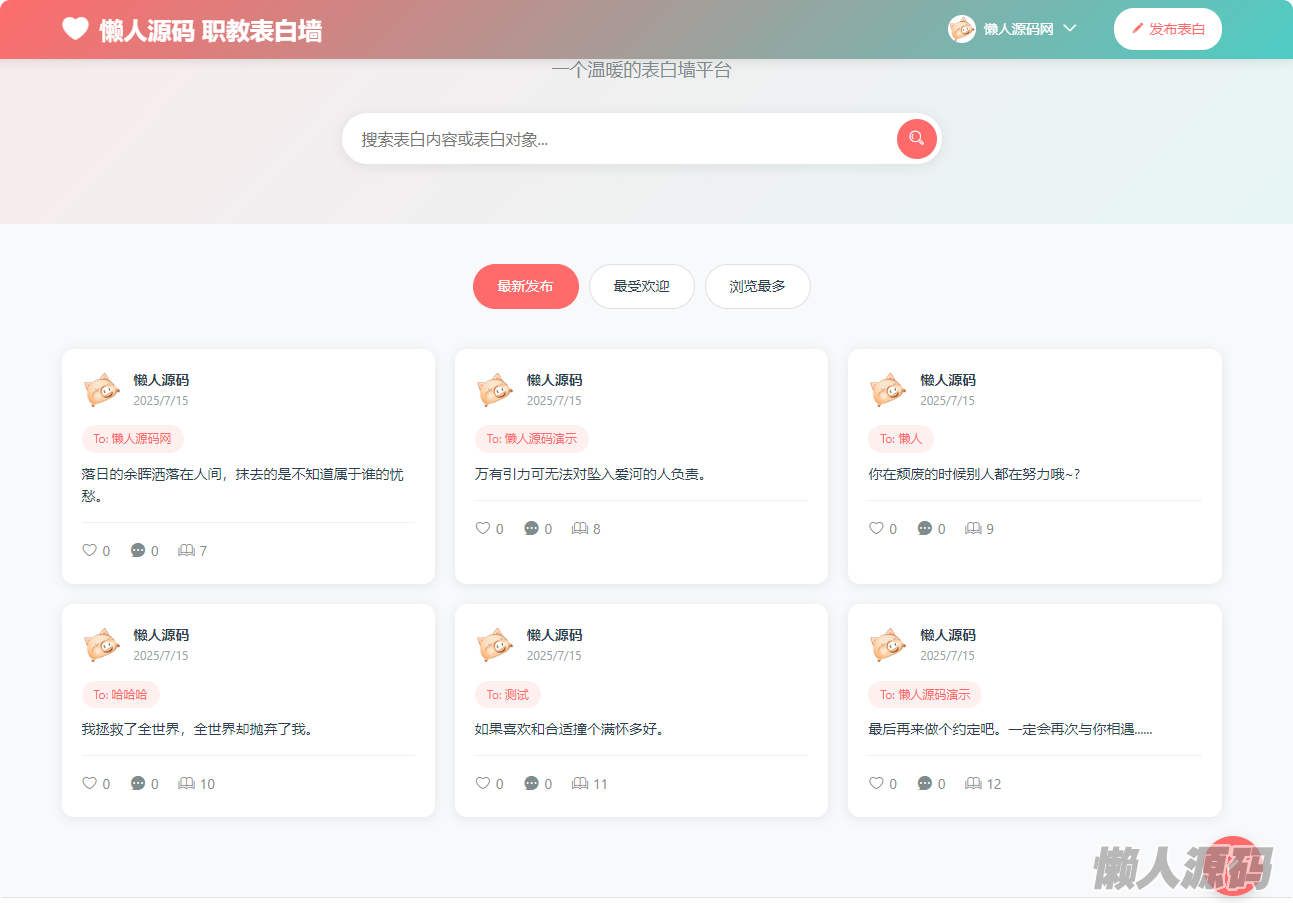Click the To: 测试 recipient tag

click(x=507, y=695)
